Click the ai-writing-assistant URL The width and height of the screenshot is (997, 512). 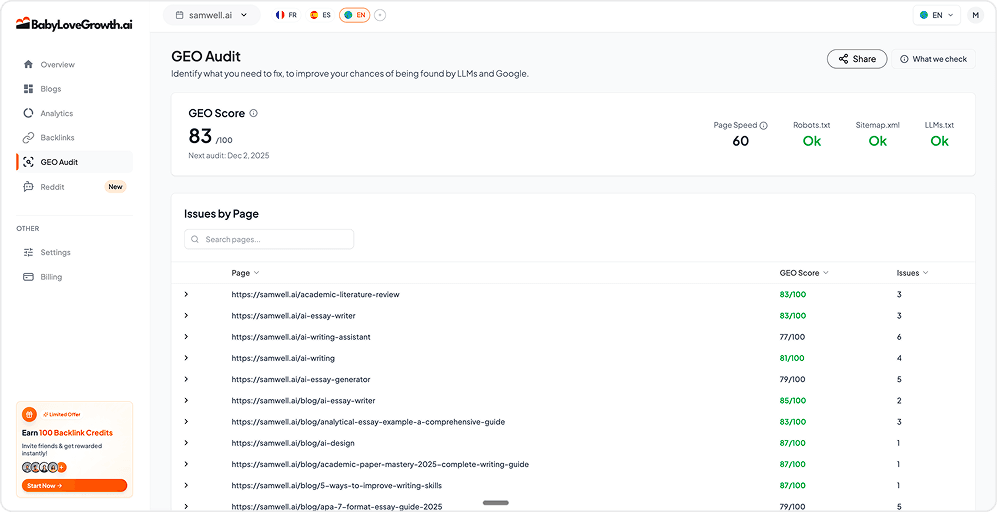click(x=301, y=337)
